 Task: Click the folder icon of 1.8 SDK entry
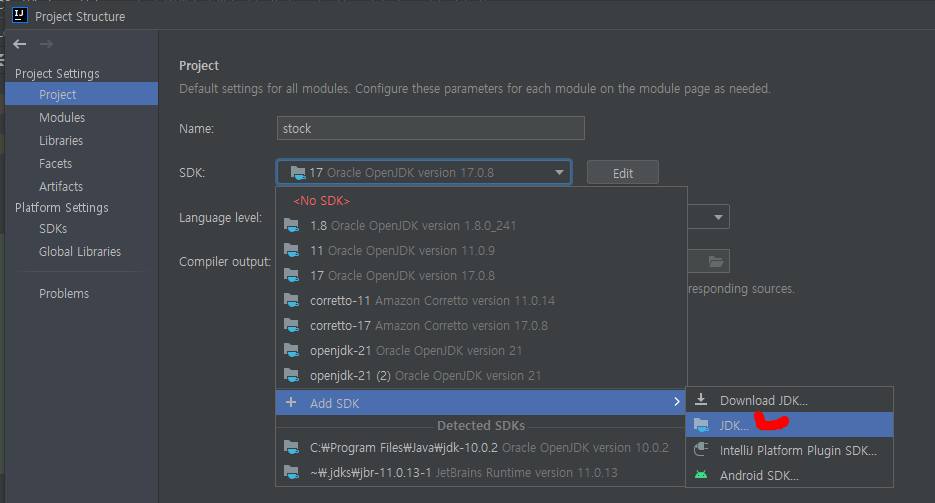(292, 225)
